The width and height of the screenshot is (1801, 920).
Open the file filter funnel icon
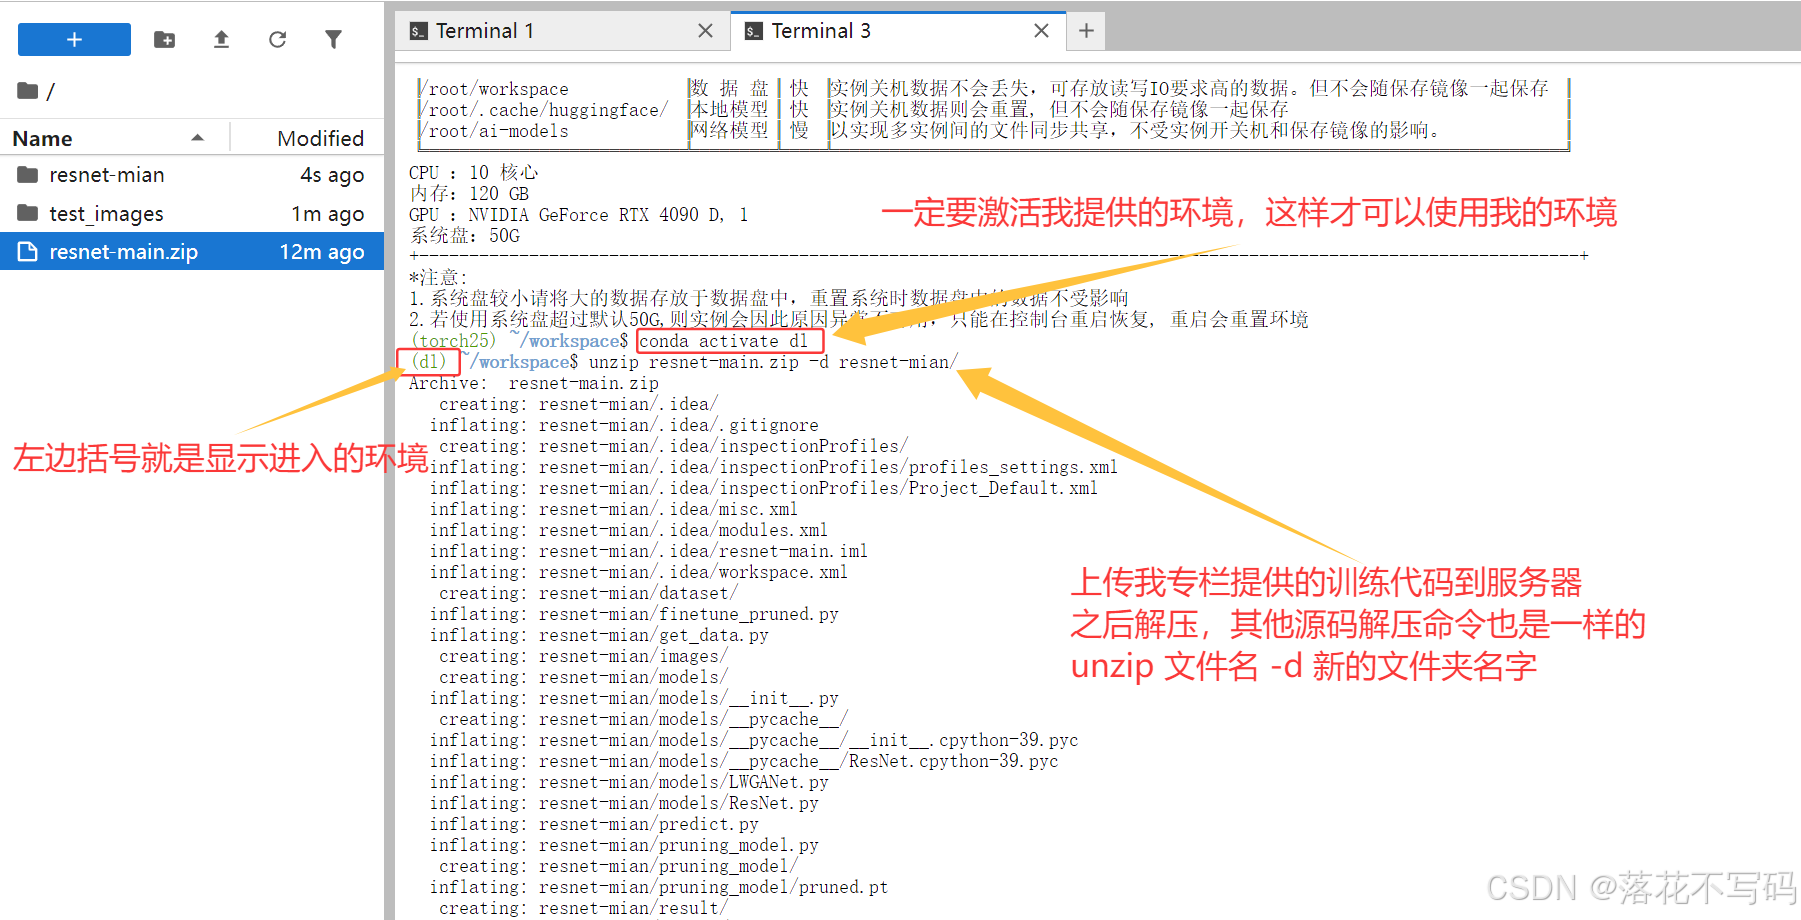334,39
